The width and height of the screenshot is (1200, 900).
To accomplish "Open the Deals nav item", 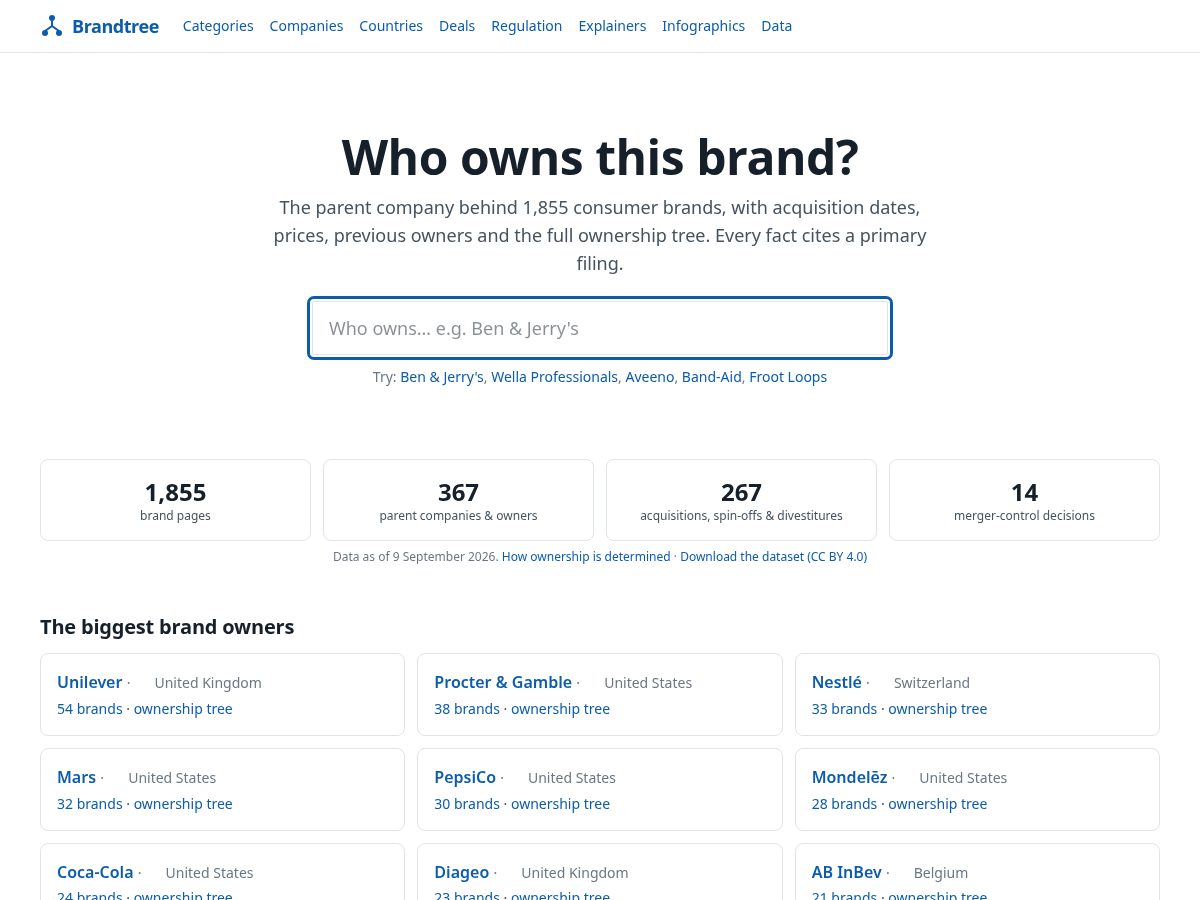I will pos(457,26).
